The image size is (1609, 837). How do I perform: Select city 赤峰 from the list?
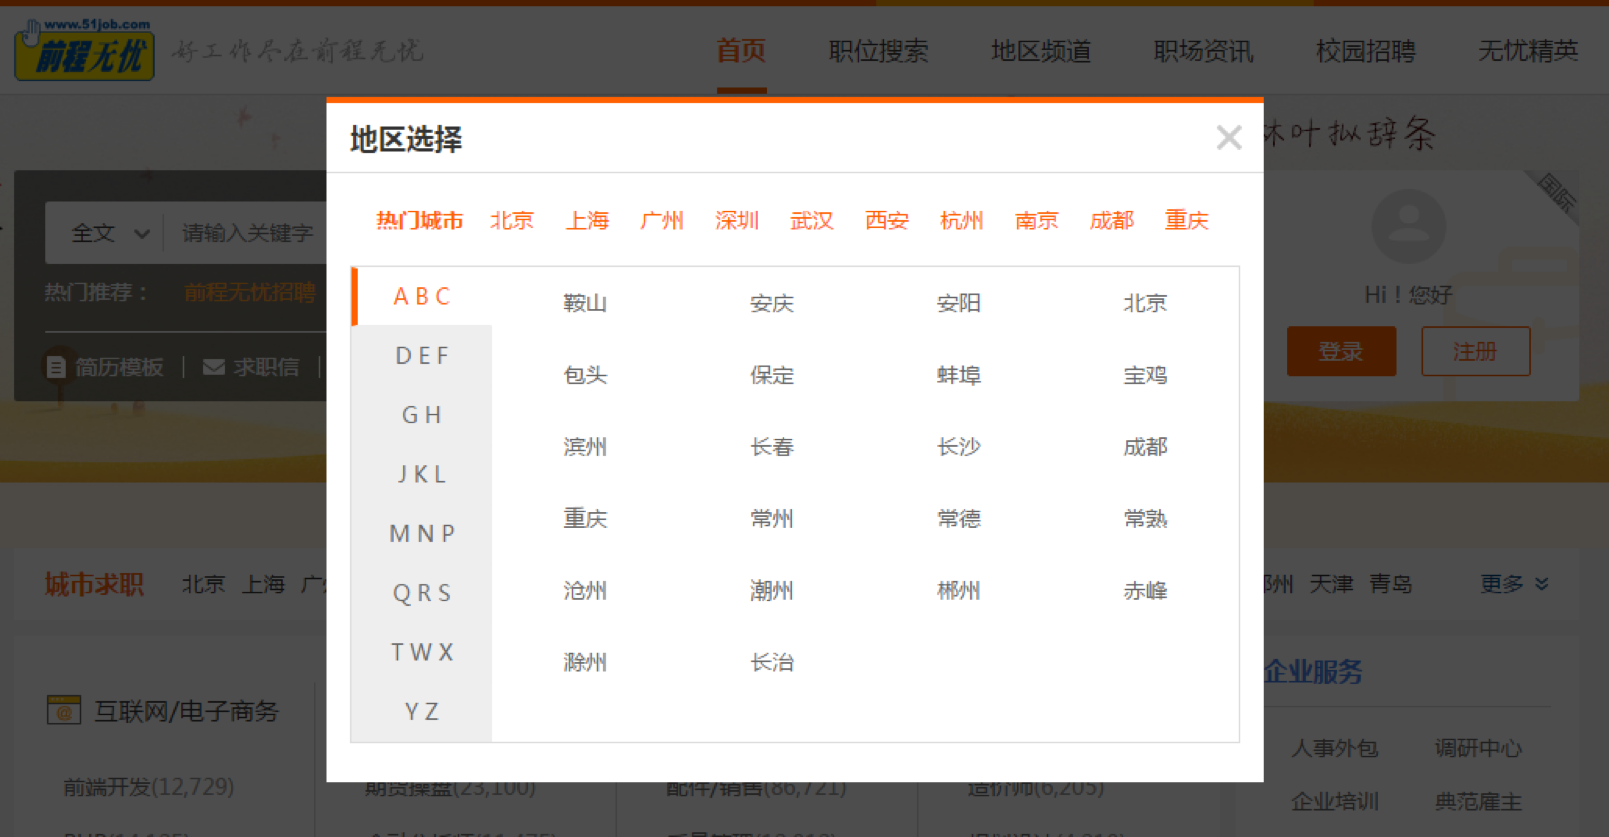click(x=1146, y=591)
